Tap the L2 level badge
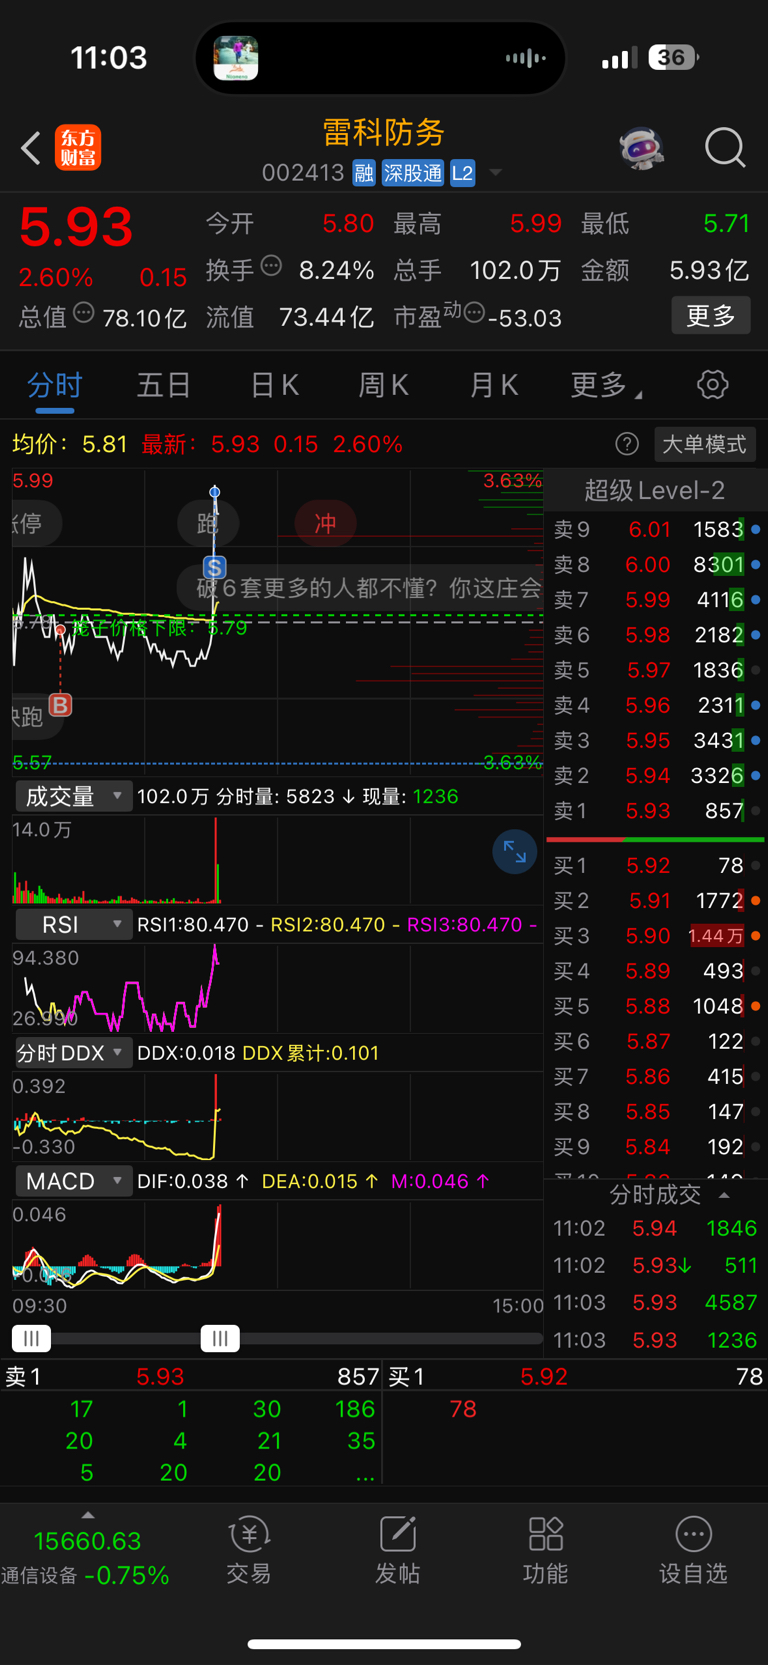This screenshot has height=1665, width=769. 462,173
